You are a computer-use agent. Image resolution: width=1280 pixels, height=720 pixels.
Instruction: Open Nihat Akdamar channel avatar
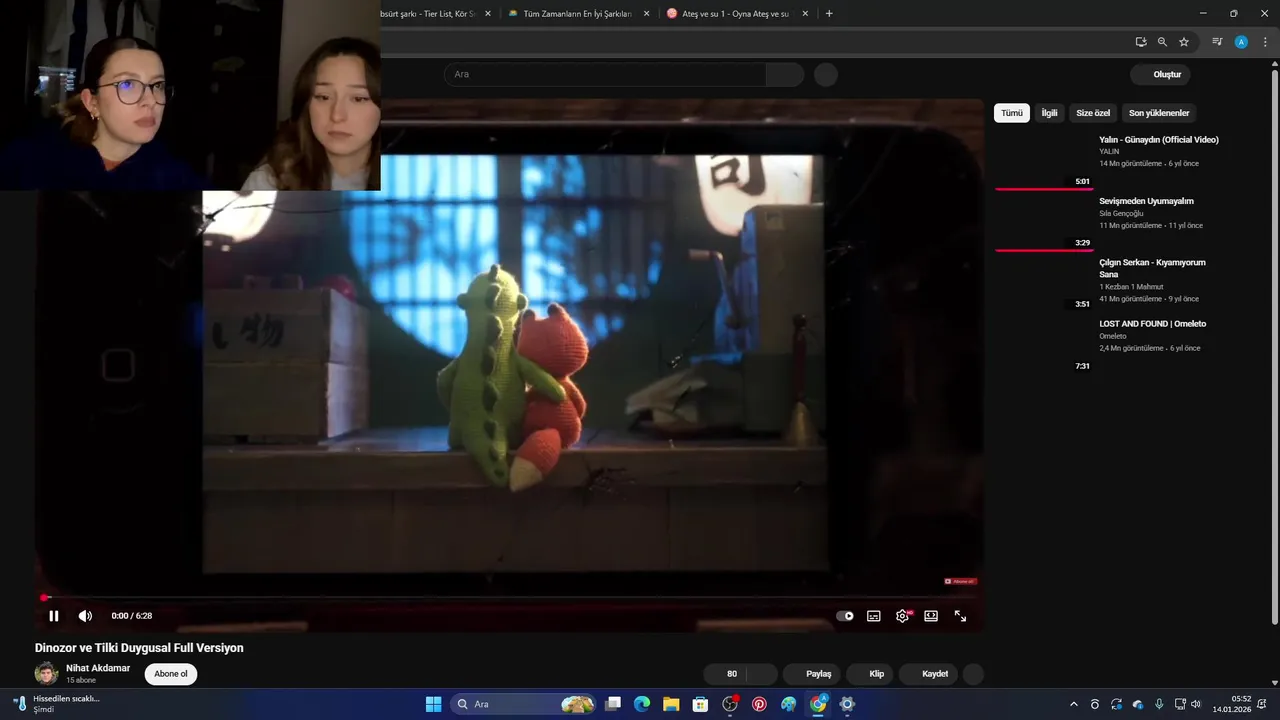click(47, 673)
